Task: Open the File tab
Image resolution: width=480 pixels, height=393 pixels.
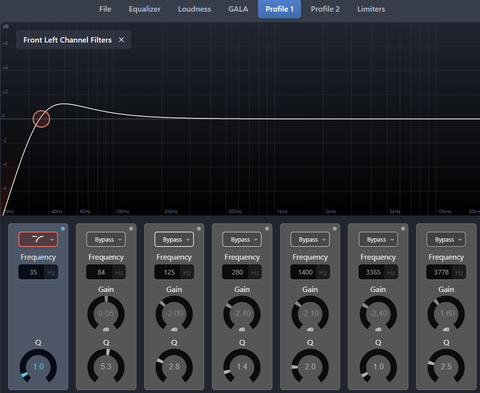Action: (105, 9)
